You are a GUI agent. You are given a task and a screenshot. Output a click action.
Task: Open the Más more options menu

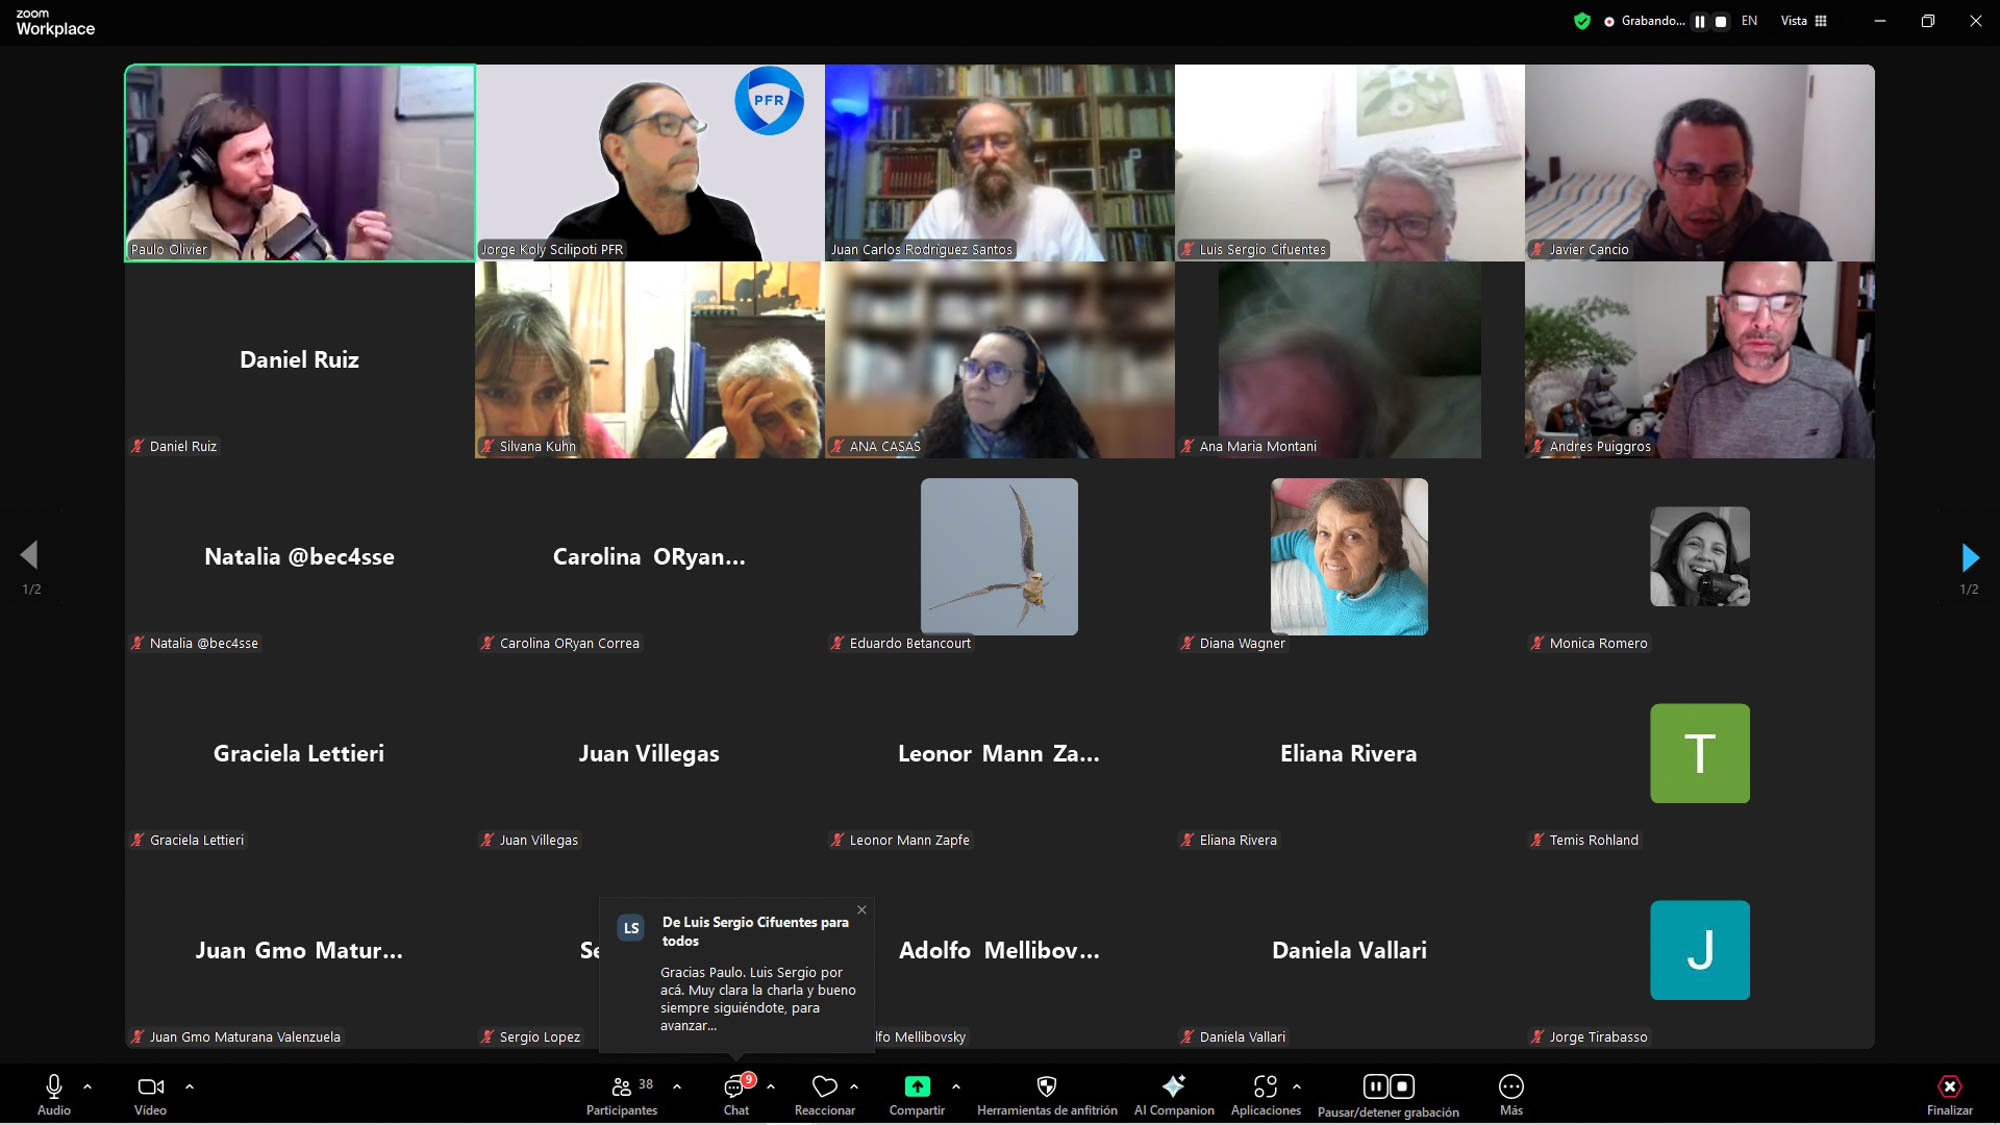(1511, 1094)
